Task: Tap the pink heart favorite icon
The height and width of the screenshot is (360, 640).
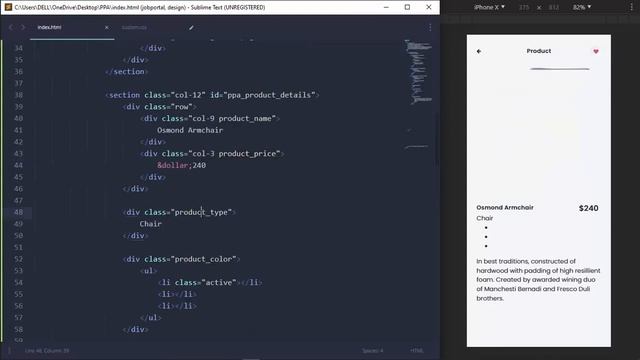Action: point(596,51)
